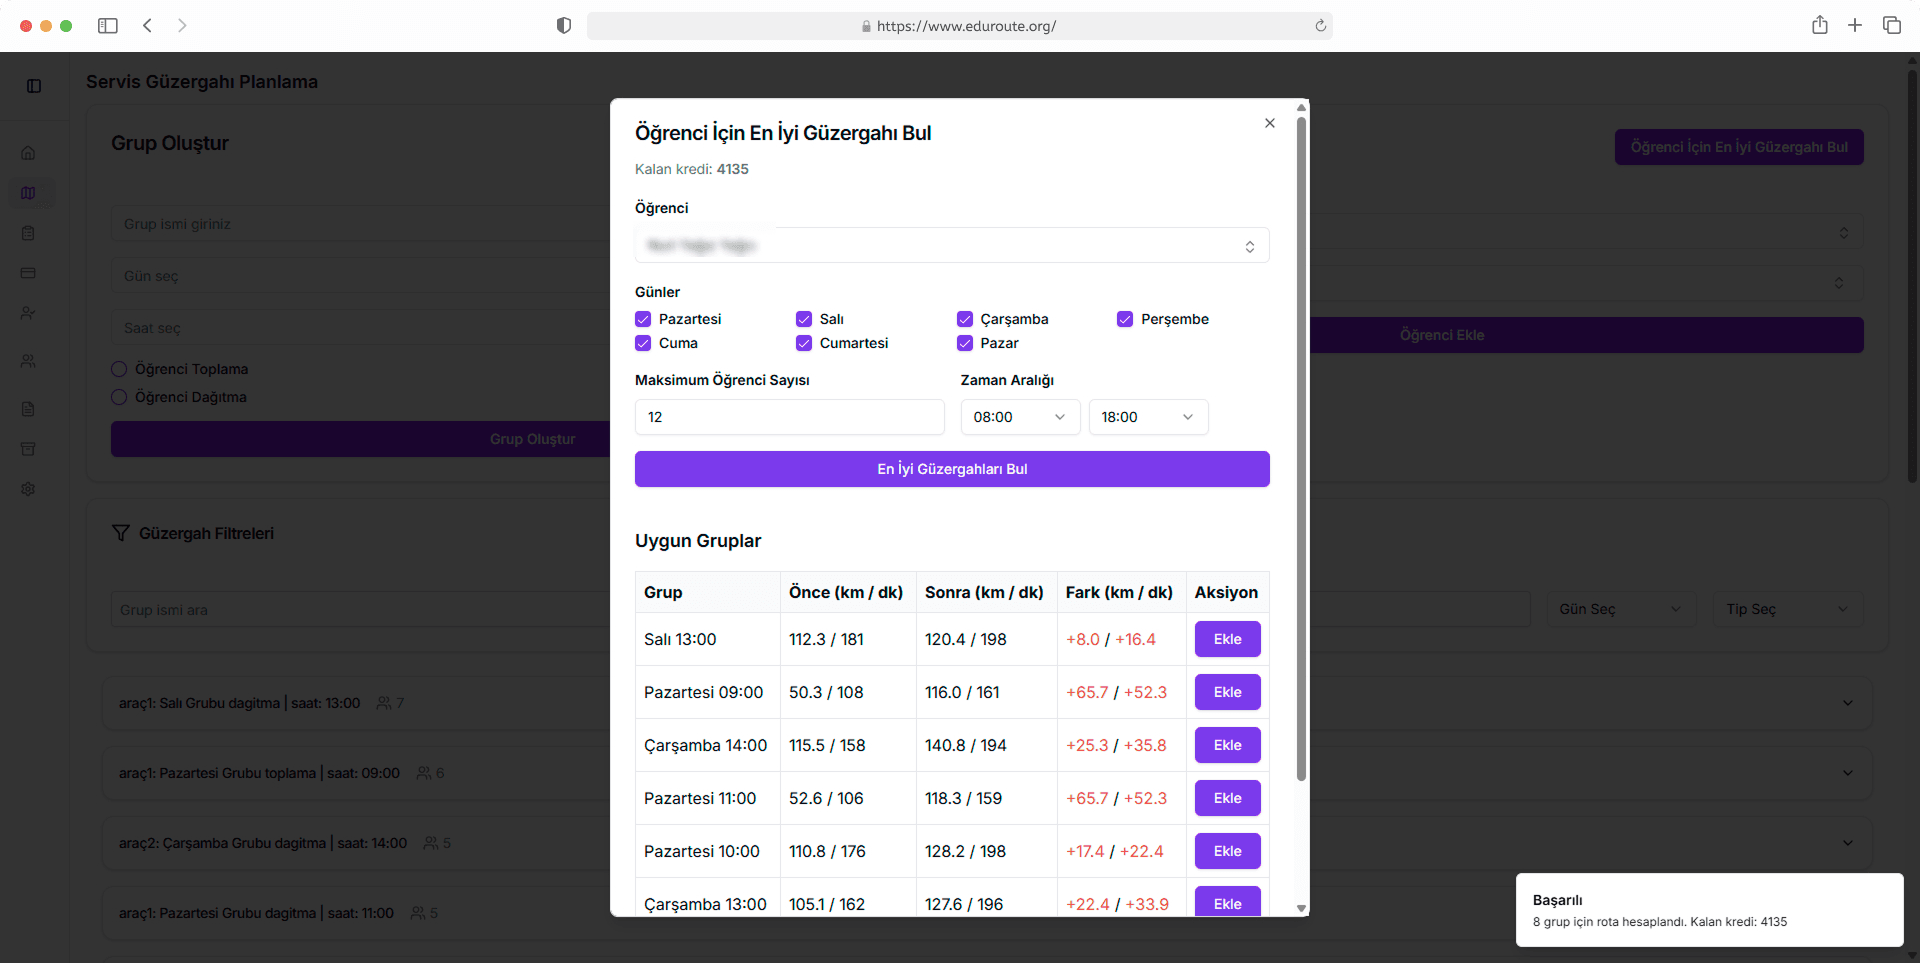Toggle the app sidebar collapse icon
The image size is (1920, 963).
34,86
